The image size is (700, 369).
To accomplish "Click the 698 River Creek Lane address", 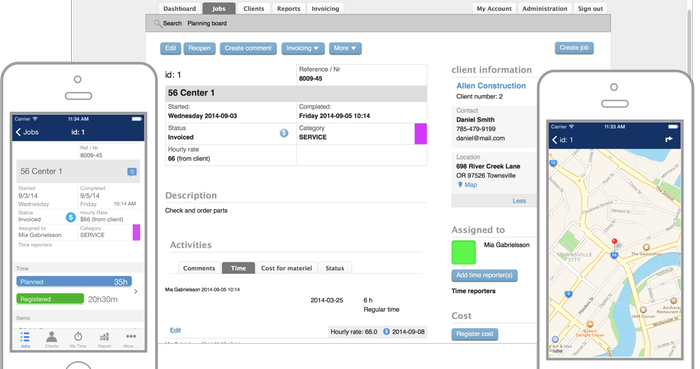I will click(488, 166).
